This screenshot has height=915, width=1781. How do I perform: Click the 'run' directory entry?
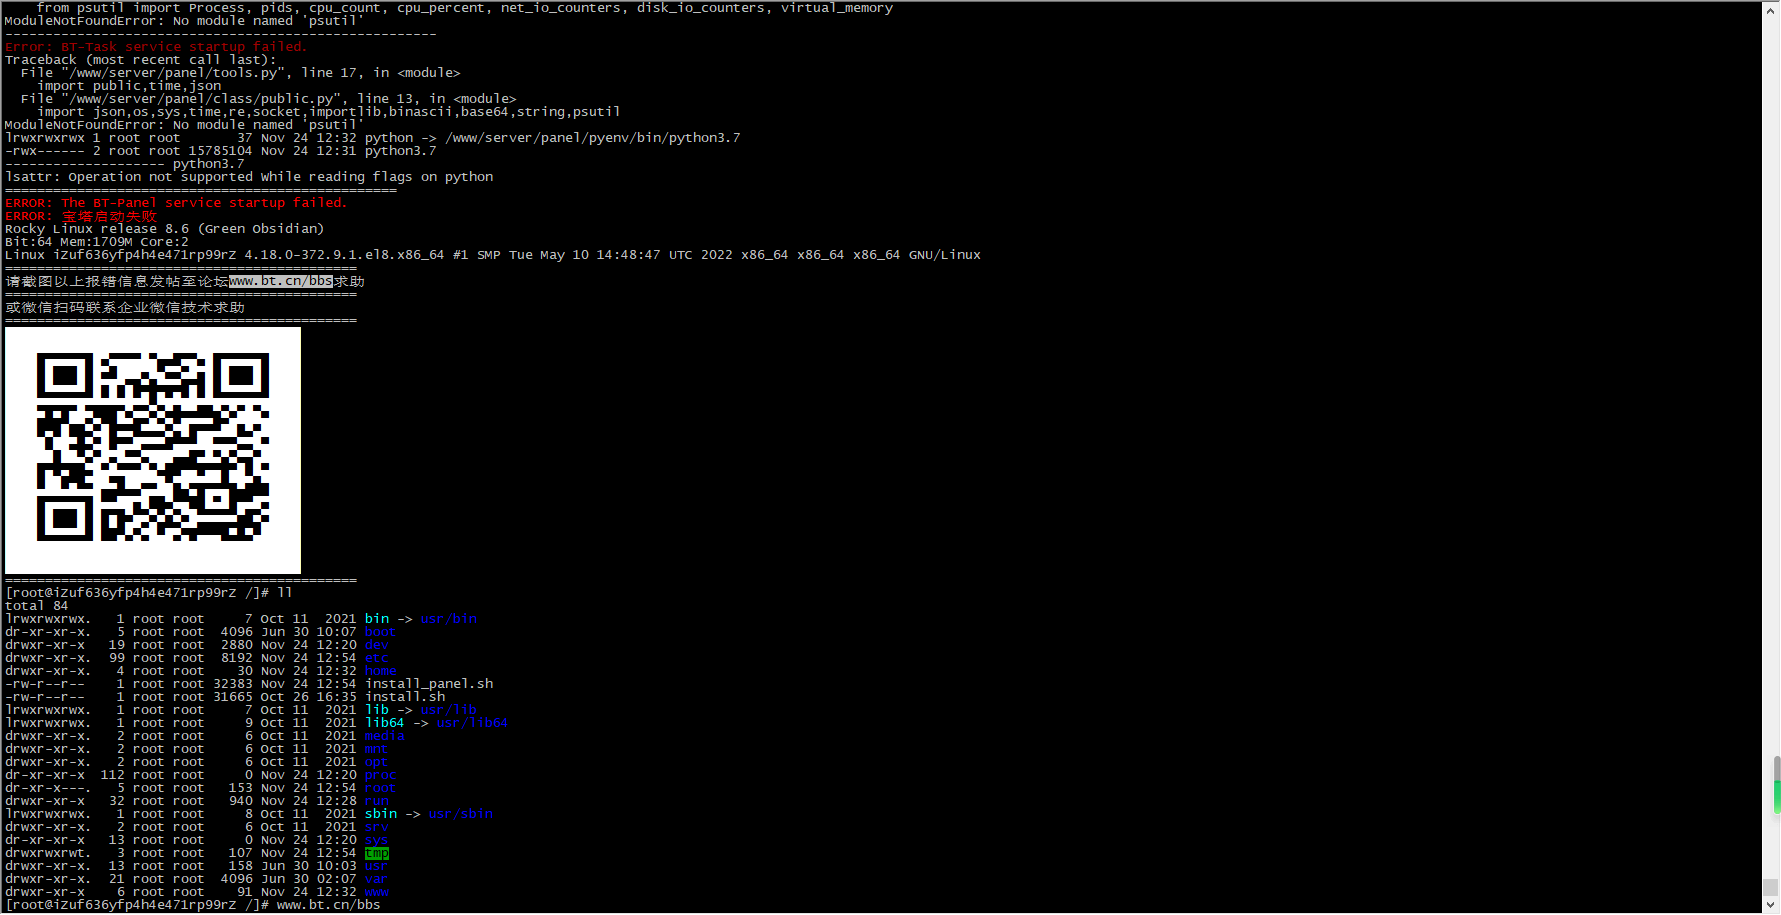[x=377, y=801]
